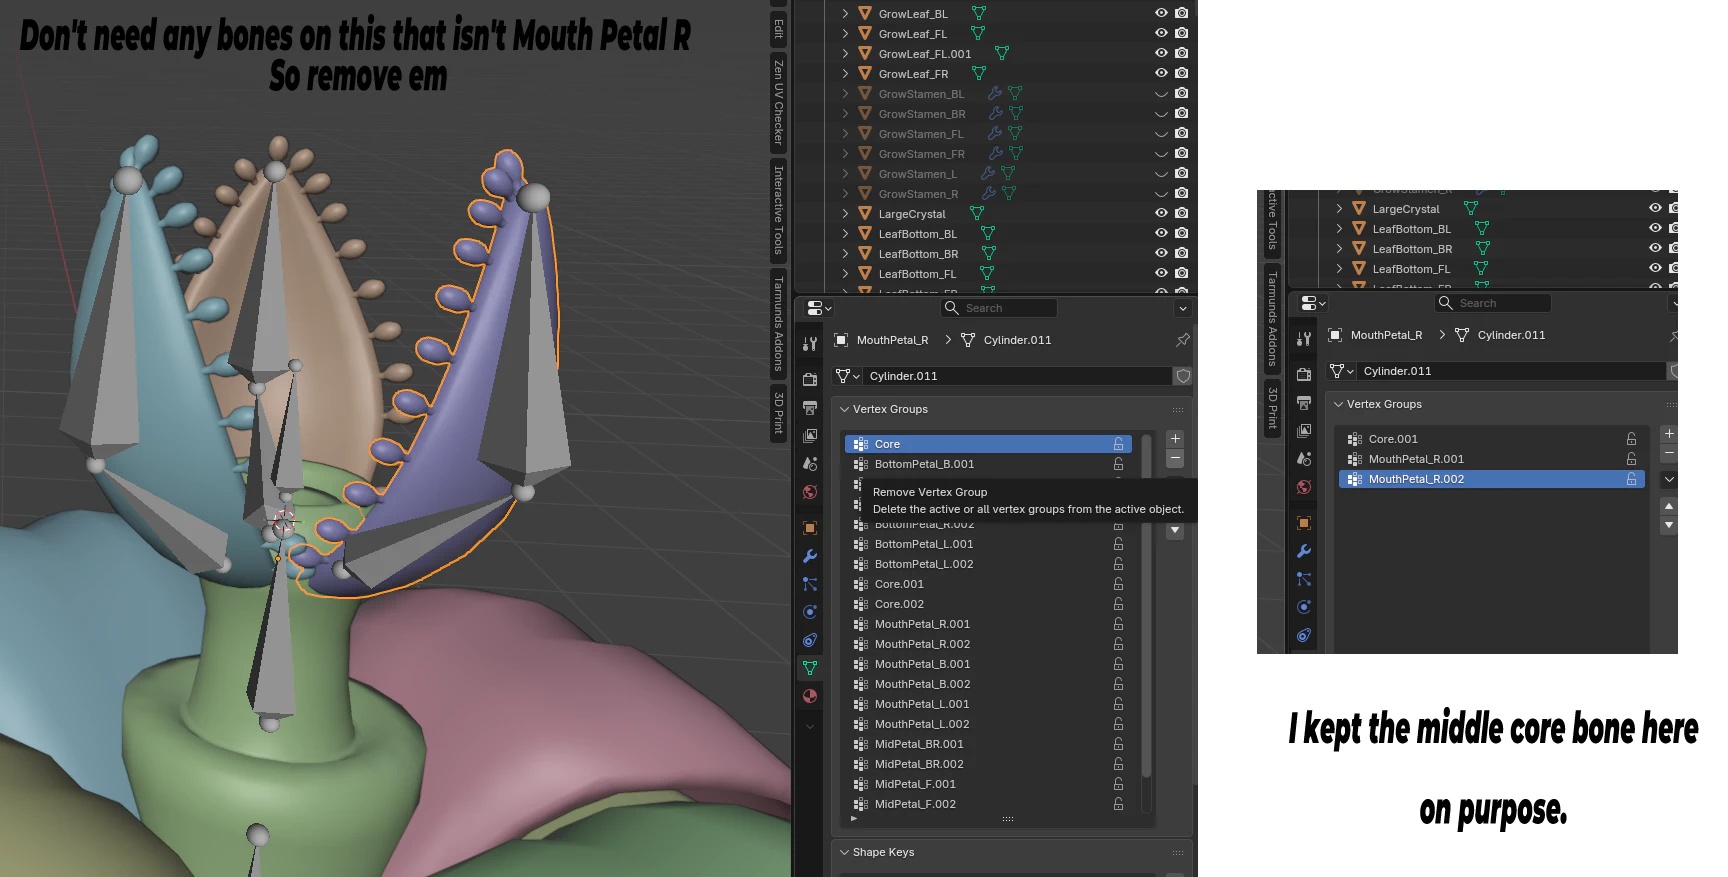The height and width of the screenshot is (877, 1728).
Task: Hide GrowLeaf_BL with its eye icon
Action: pos(1161,13)
